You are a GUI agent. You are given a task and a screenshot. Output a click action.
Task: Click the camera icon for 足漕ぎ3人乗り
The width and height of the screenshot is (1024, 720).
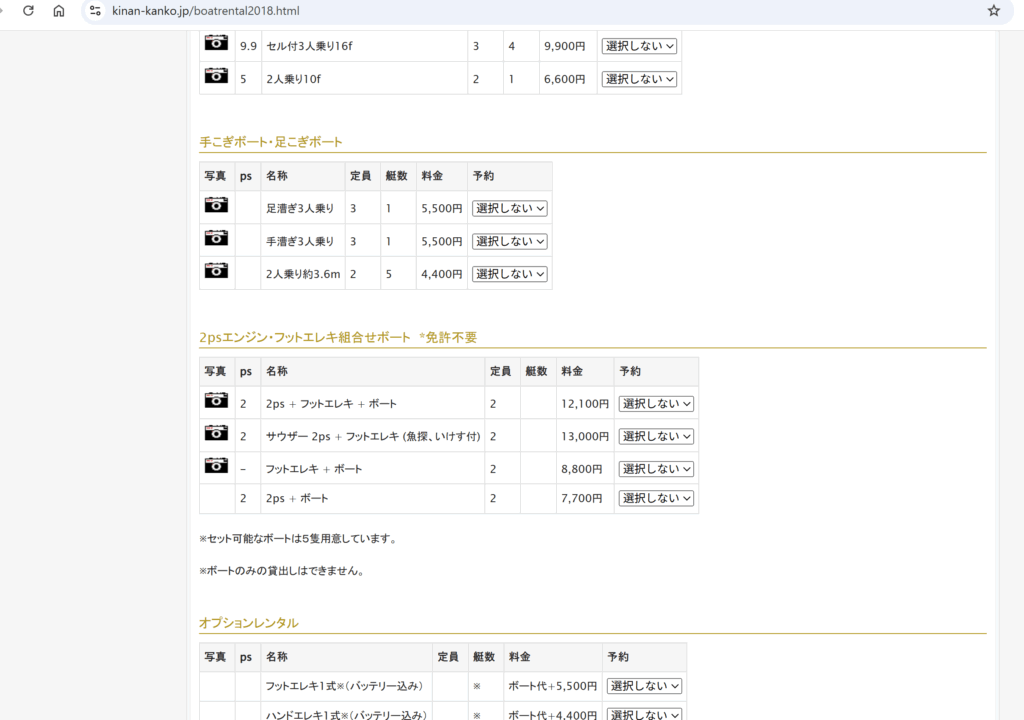[216, 205]
